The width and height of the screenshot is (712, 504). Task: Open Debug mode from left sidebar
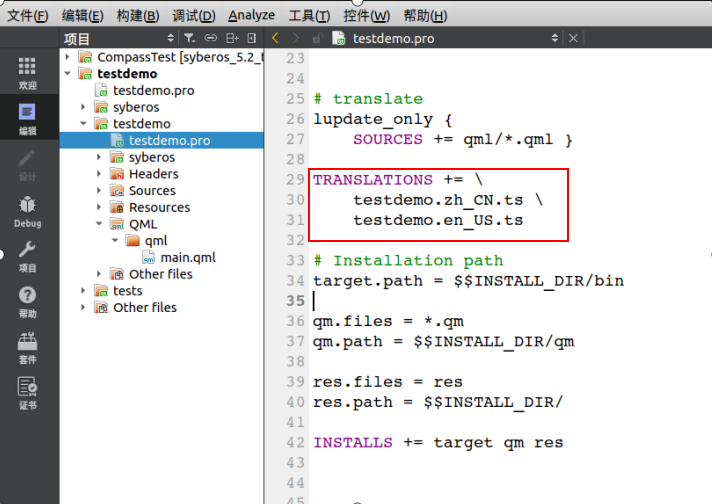27,211
